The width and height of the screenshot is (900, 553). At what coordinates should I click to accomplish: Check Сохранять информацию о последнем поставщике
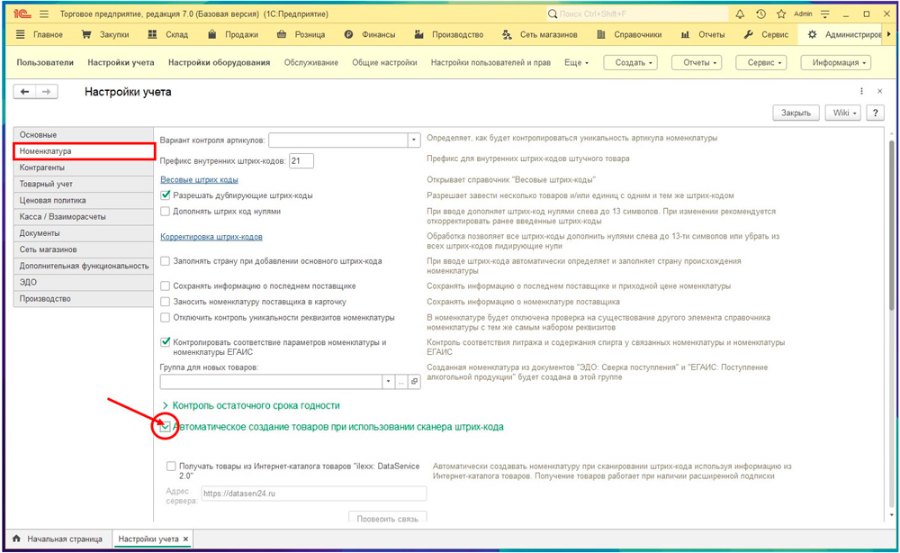point(165,285)
